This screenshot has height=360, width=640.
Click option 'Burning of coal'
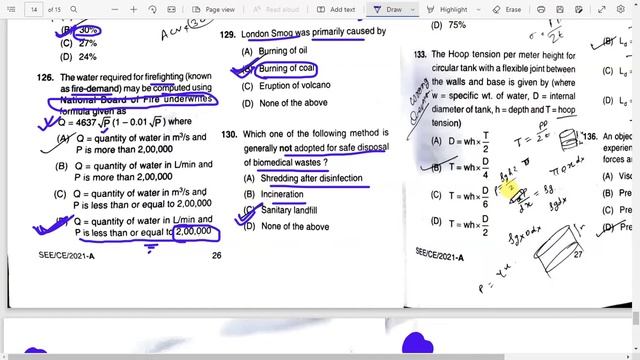tap(287, 68)
